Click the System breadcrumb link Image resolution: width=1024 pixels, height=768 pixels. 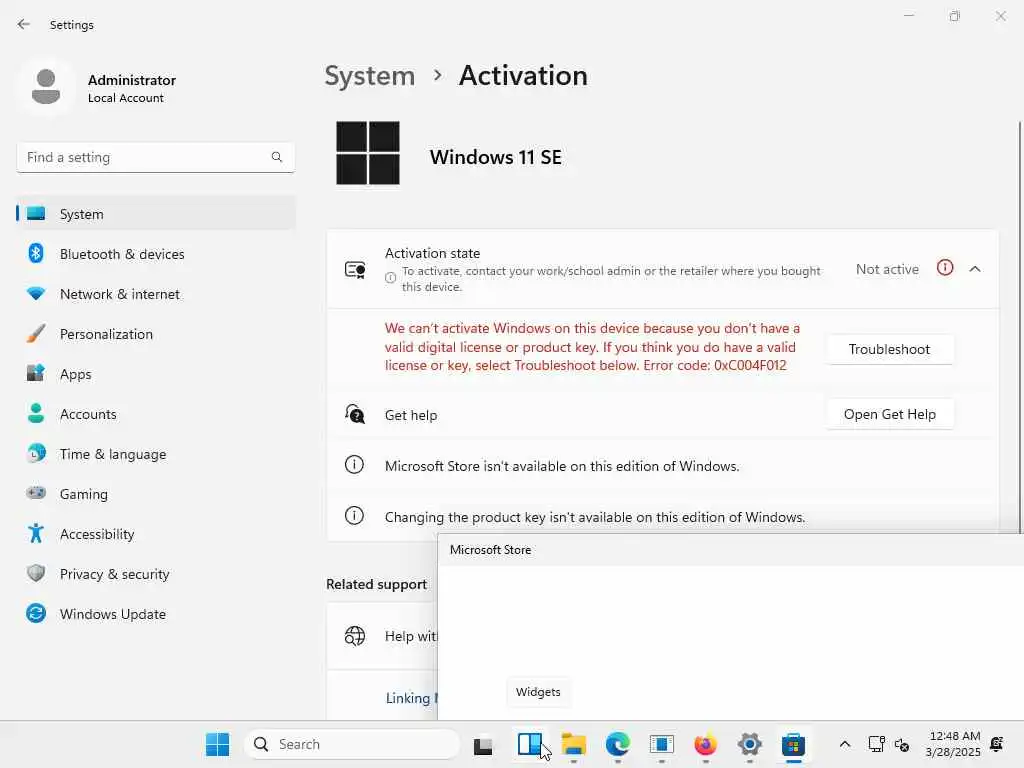(x=370, y=76)
